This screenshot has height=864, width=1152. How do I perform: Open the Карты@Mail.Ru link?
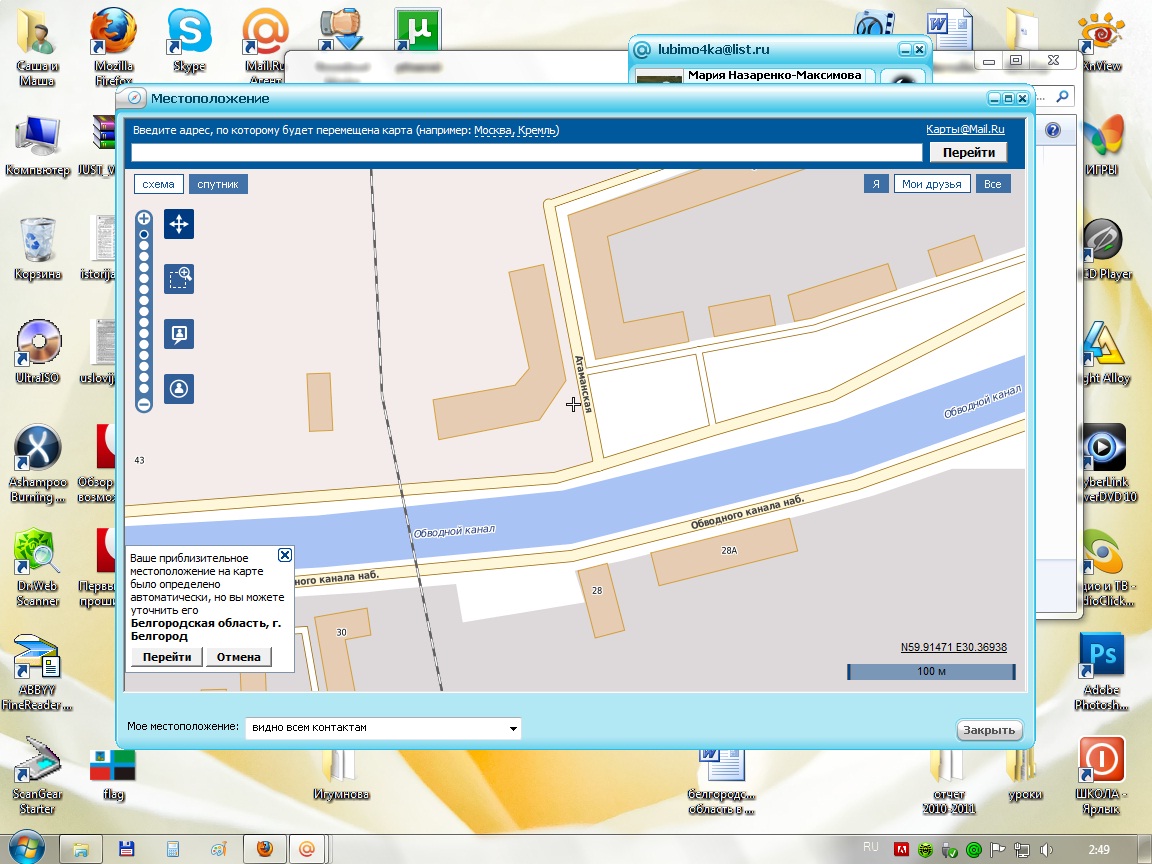pyautogui.click(x=965, y=129)
